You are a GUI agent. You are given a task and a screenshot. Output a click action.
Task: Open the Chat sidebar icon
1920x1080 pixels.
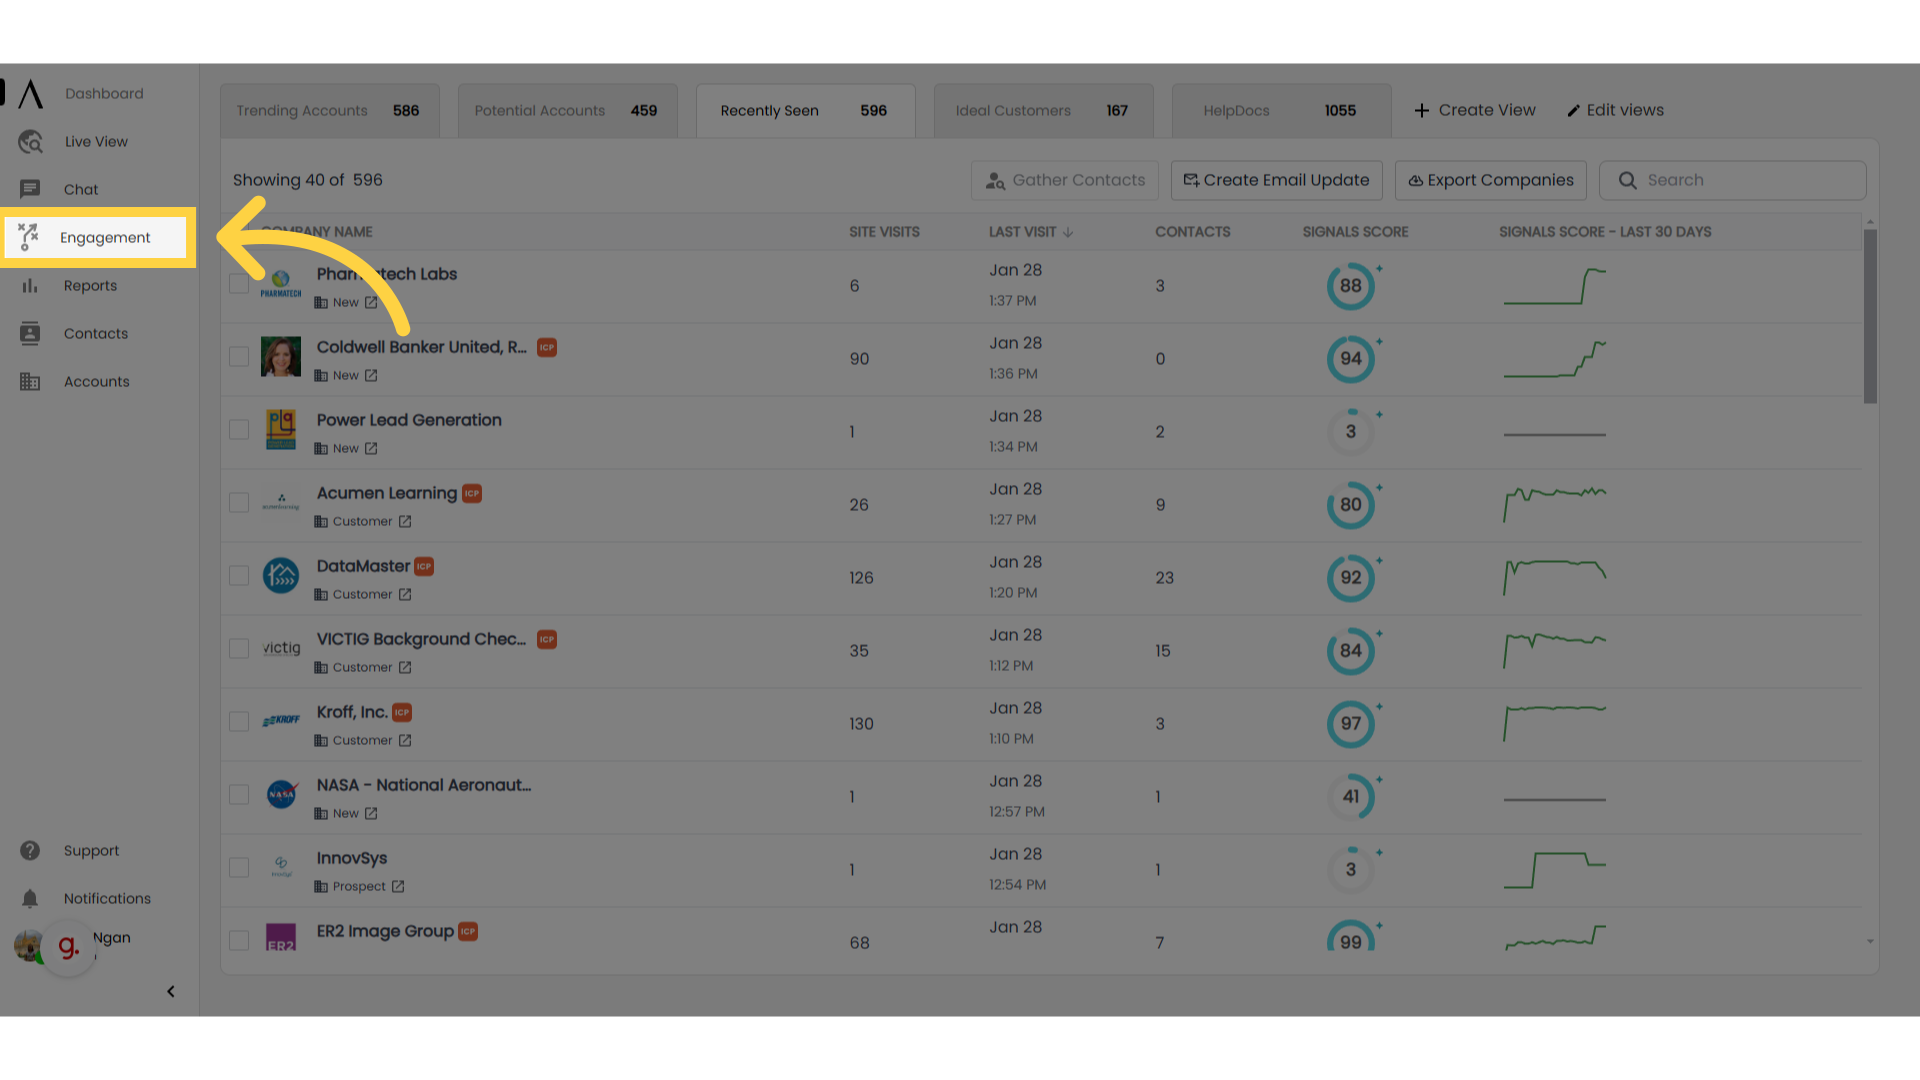pos(30,189)
